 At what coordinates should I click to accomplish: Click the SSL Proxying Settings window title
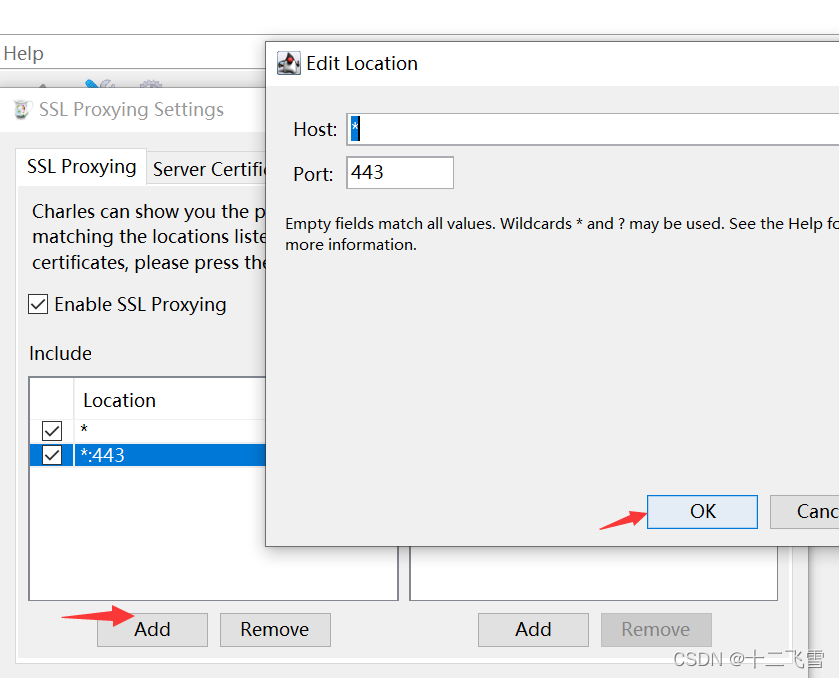tap(131, 109)
